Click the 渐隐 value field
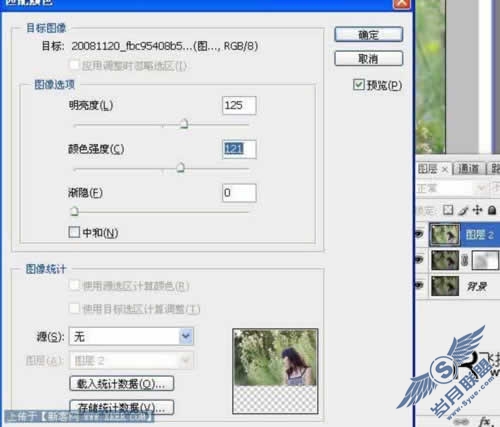This screenshot has height=427, width=500. [x=239, y=193]
